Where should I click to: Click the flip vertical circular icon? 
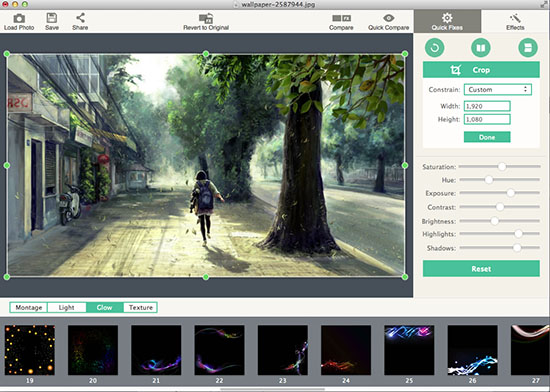(x=528, y=48)
